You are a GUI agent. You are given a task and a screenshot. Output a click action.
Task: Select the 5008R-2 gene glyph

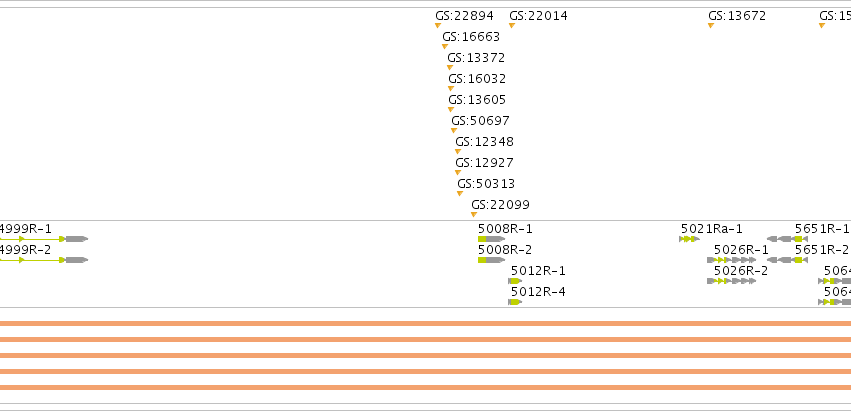[492, 260]
